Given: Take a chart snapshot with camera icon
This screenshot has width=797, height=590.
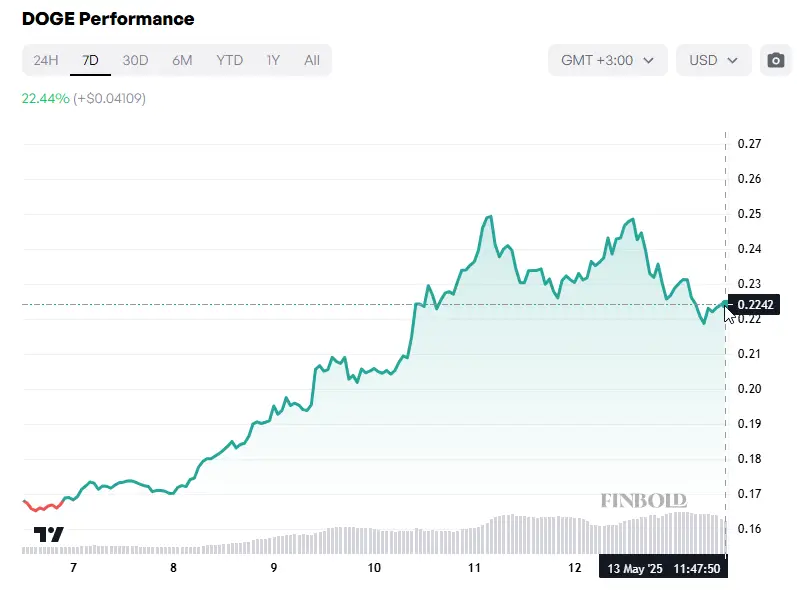Looking at the screenshot, I should point(776,60).
